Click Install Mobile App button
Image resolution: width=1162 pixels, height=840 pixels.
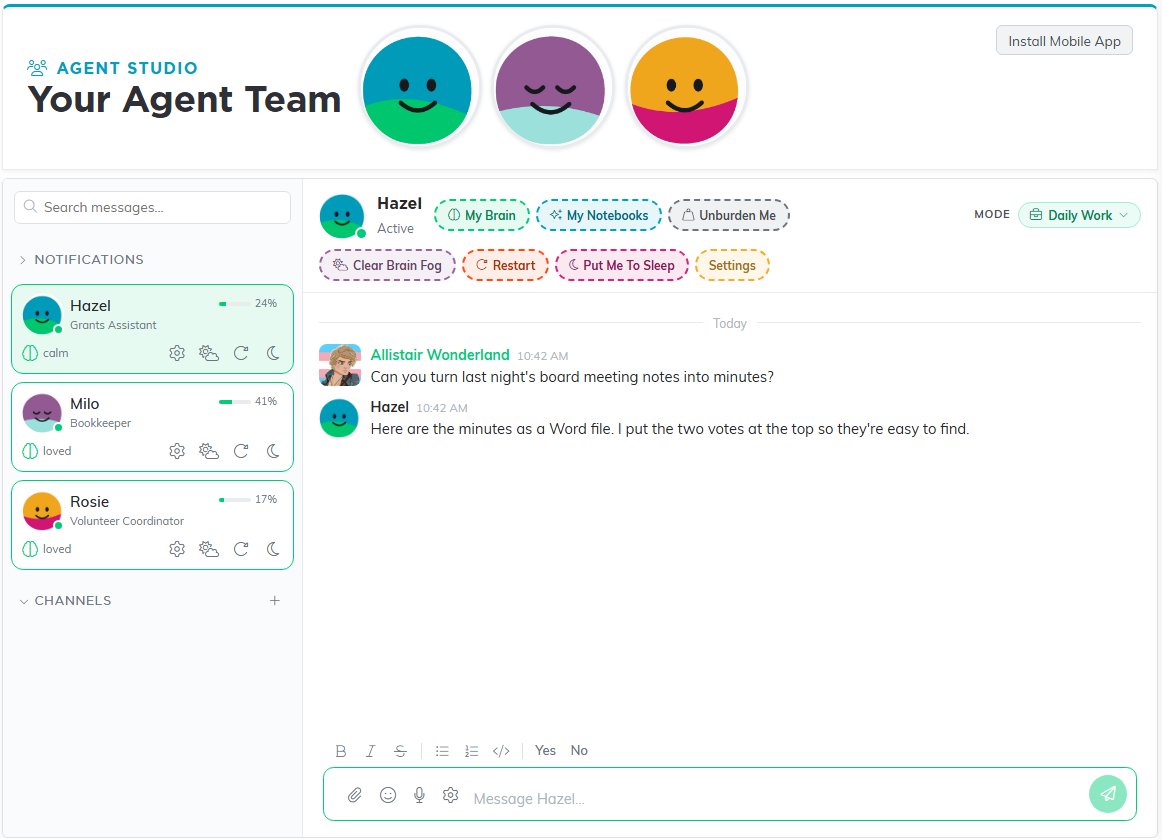tap(1064, 41)
